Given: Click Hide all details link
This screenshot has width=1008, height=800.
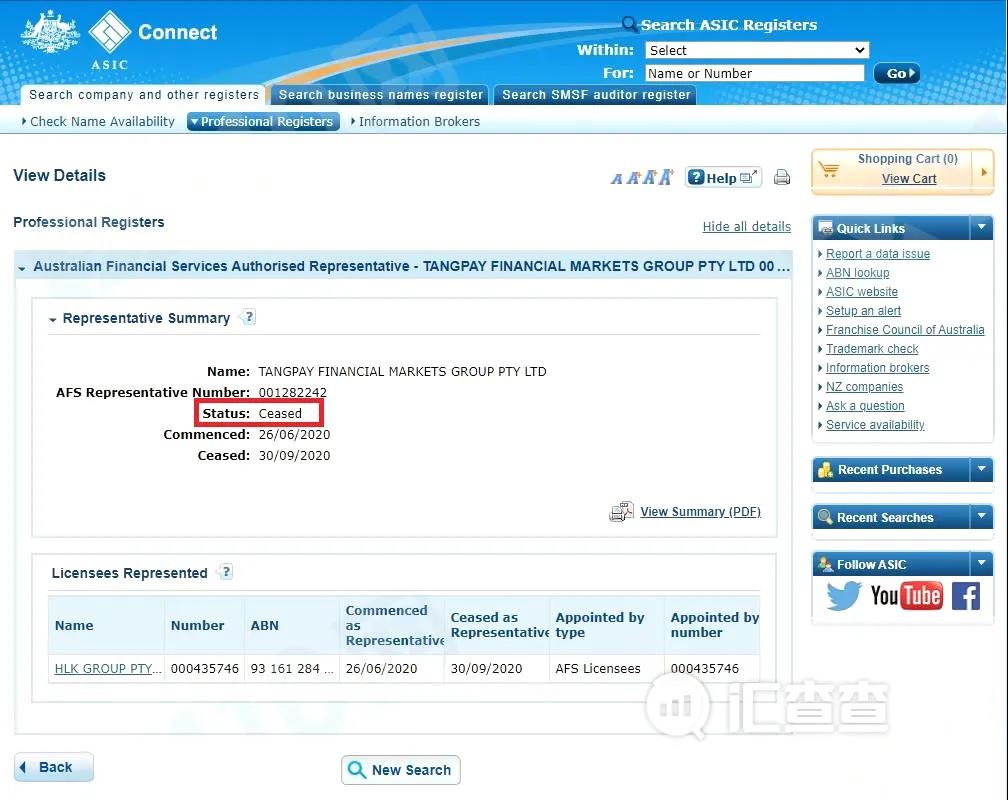Looking at the screenshot, I should click(746, 226).
